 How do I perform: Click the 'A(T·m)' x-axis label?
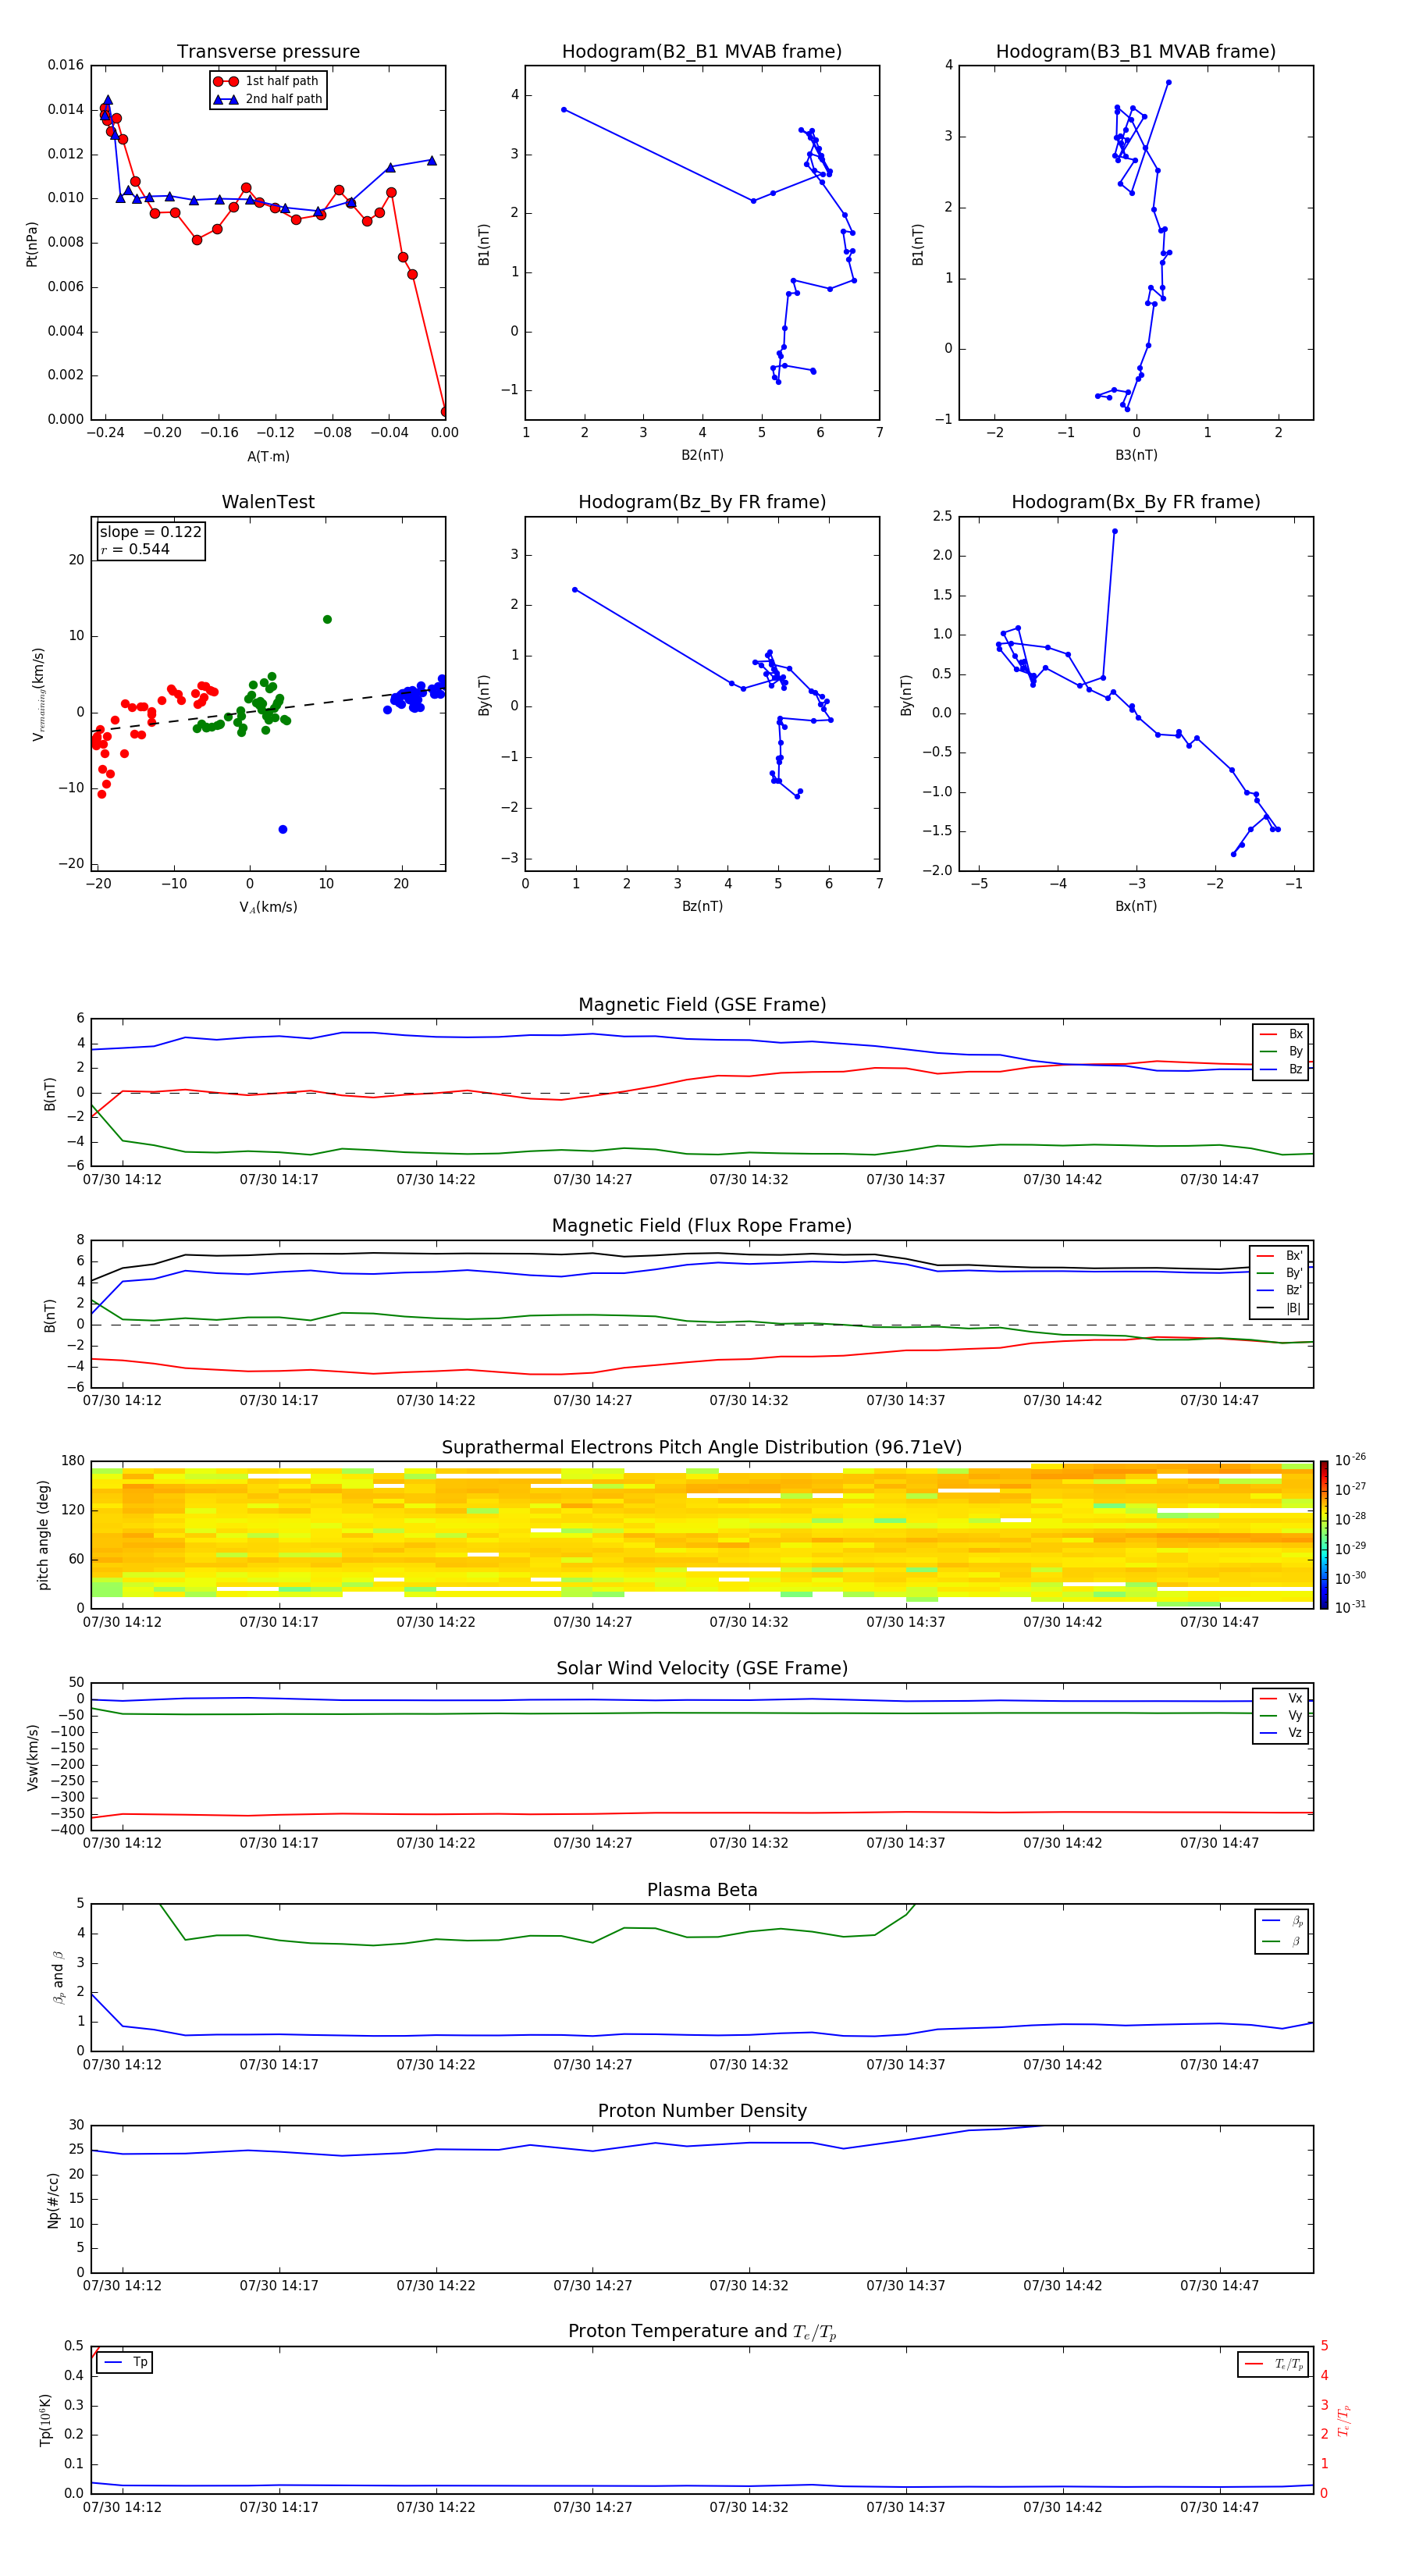click(x=268, y=457)
